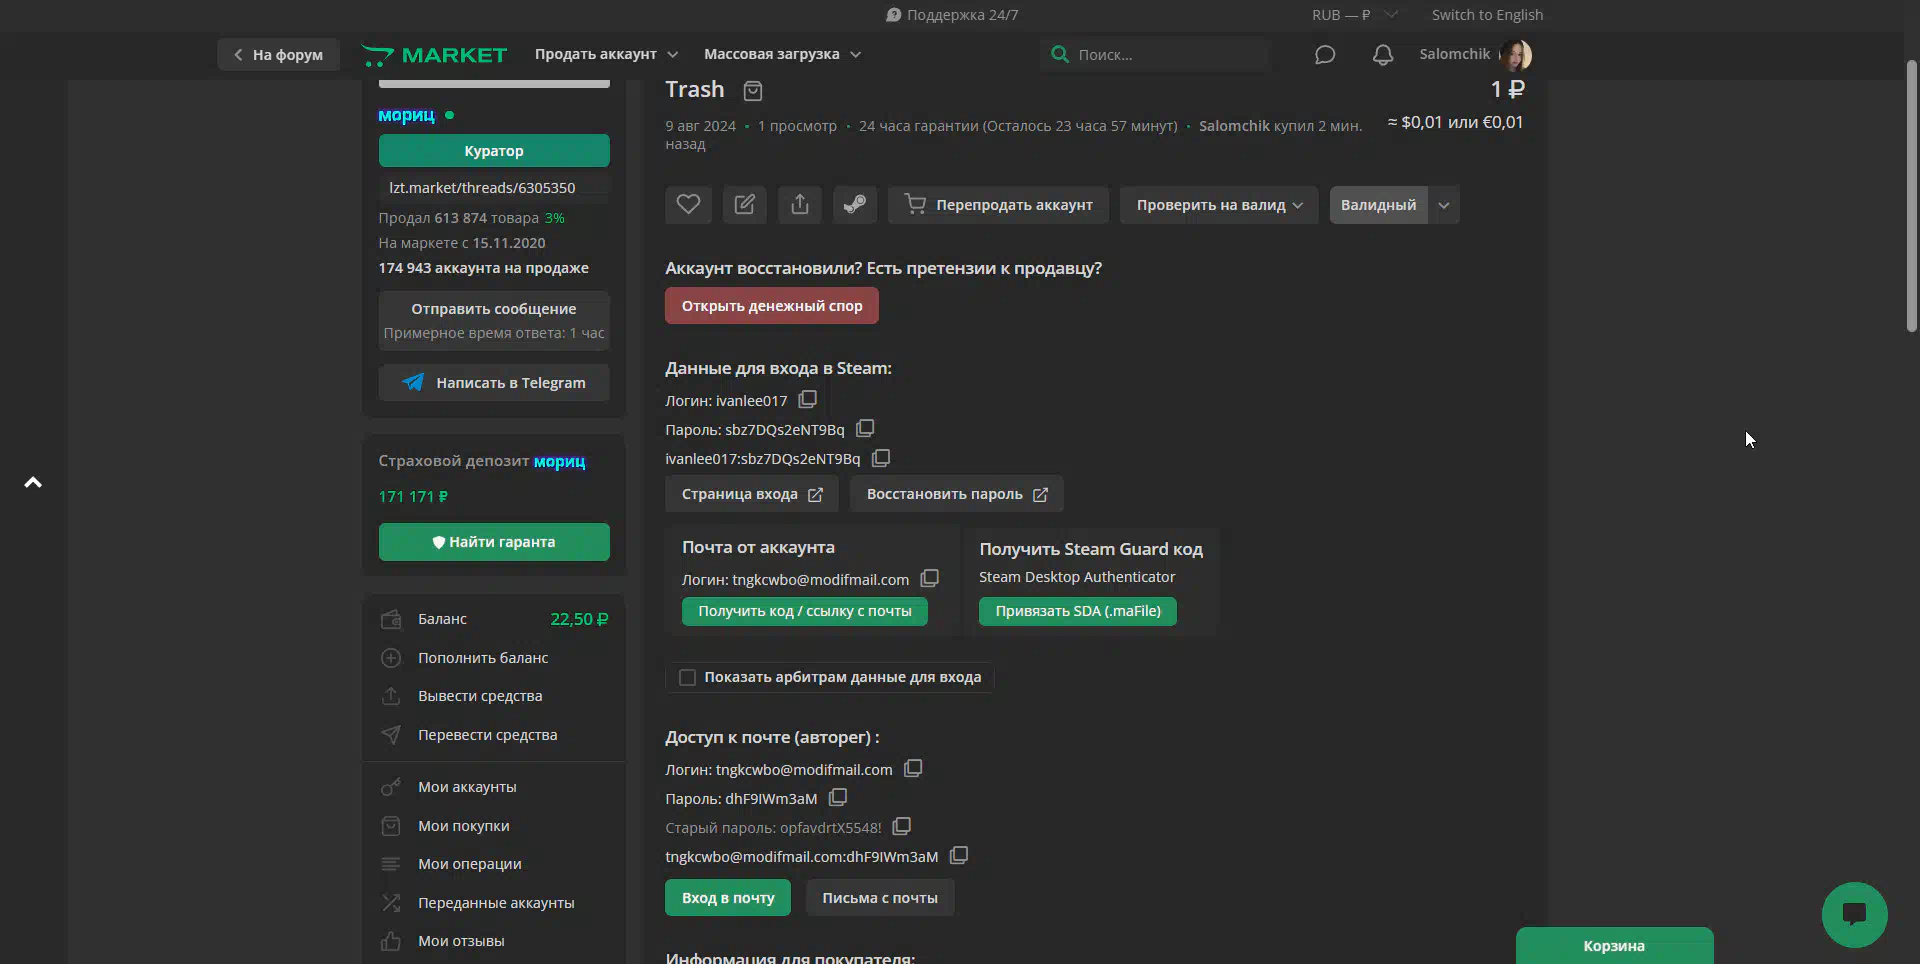Open the notifications bell
The height and width of the screenshot is (964, 1920).
[x=1383, y=55]
